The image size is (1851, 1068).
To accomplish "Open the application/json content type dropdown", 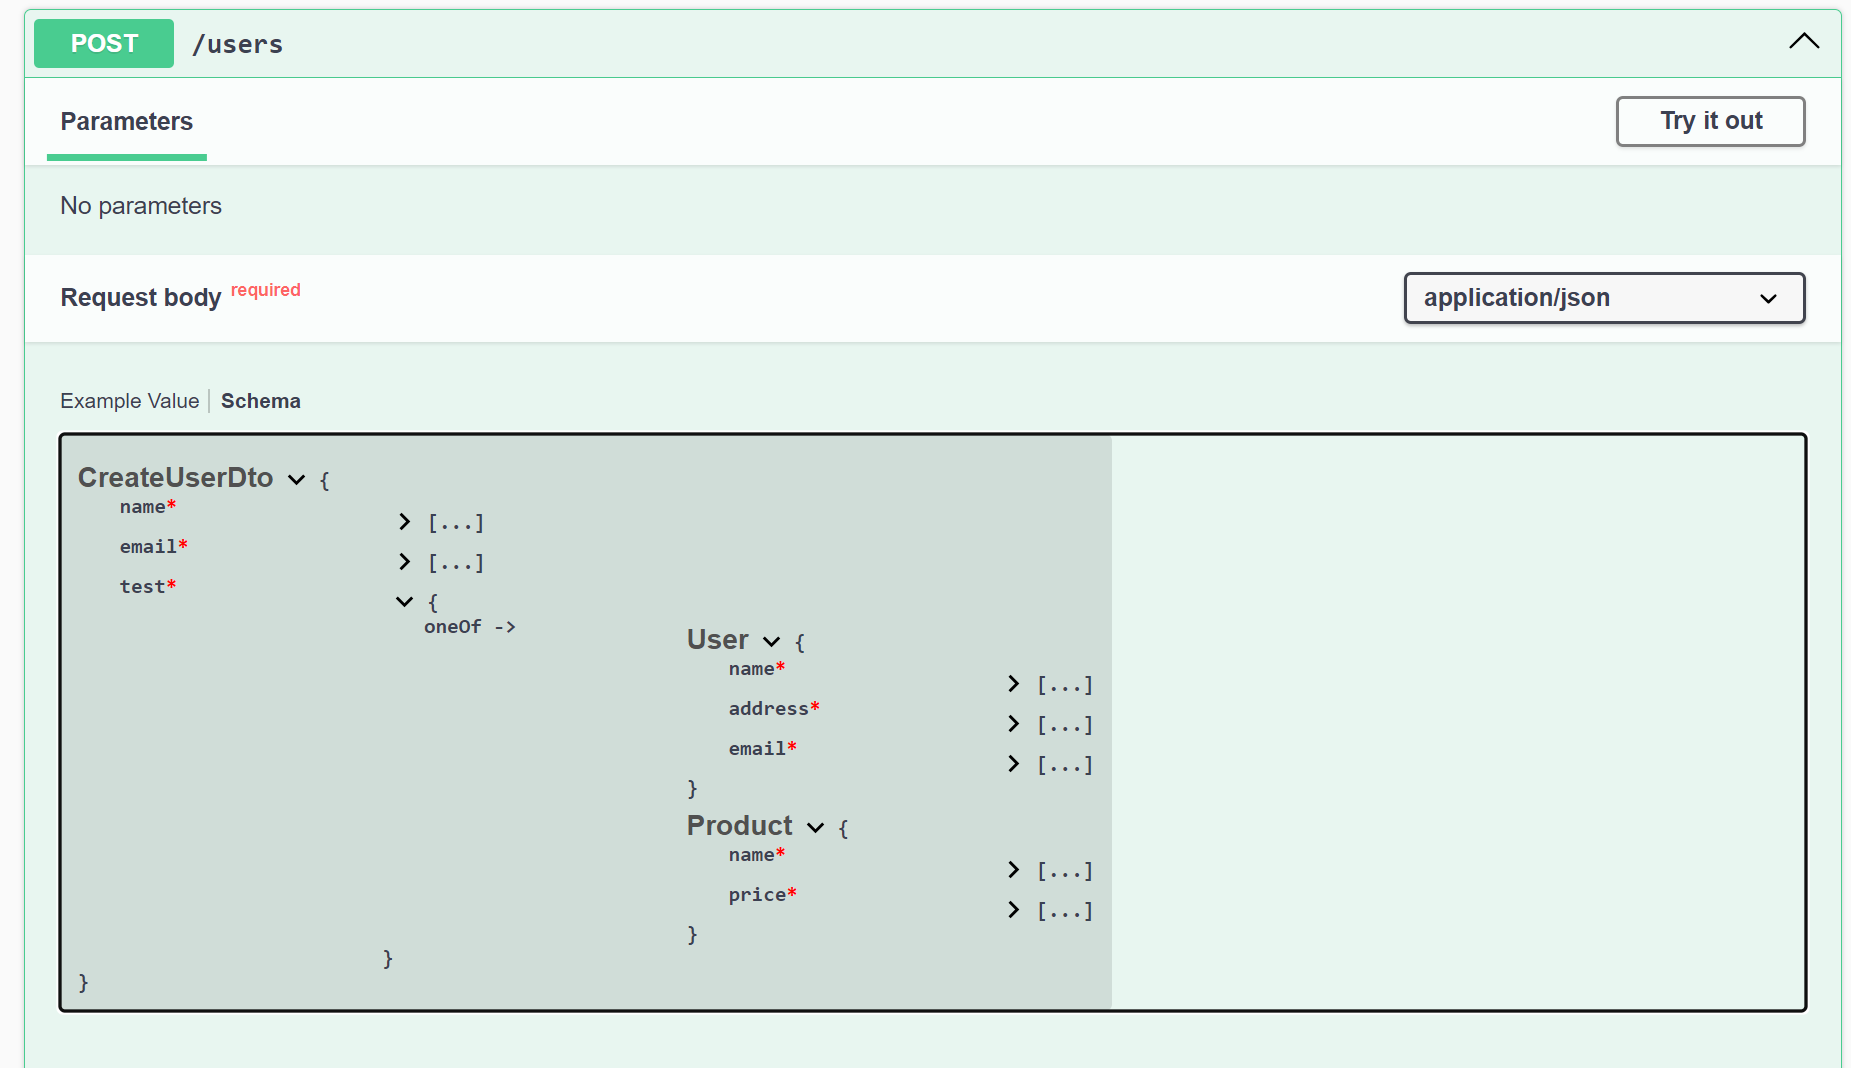I will pos(1604,298).
